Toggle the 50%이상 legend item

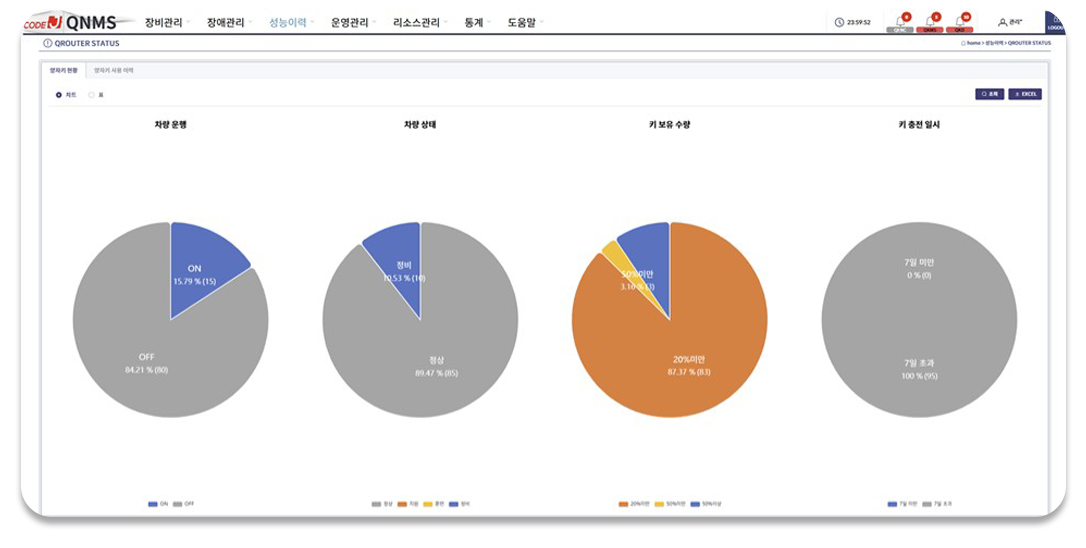(706, 504)
